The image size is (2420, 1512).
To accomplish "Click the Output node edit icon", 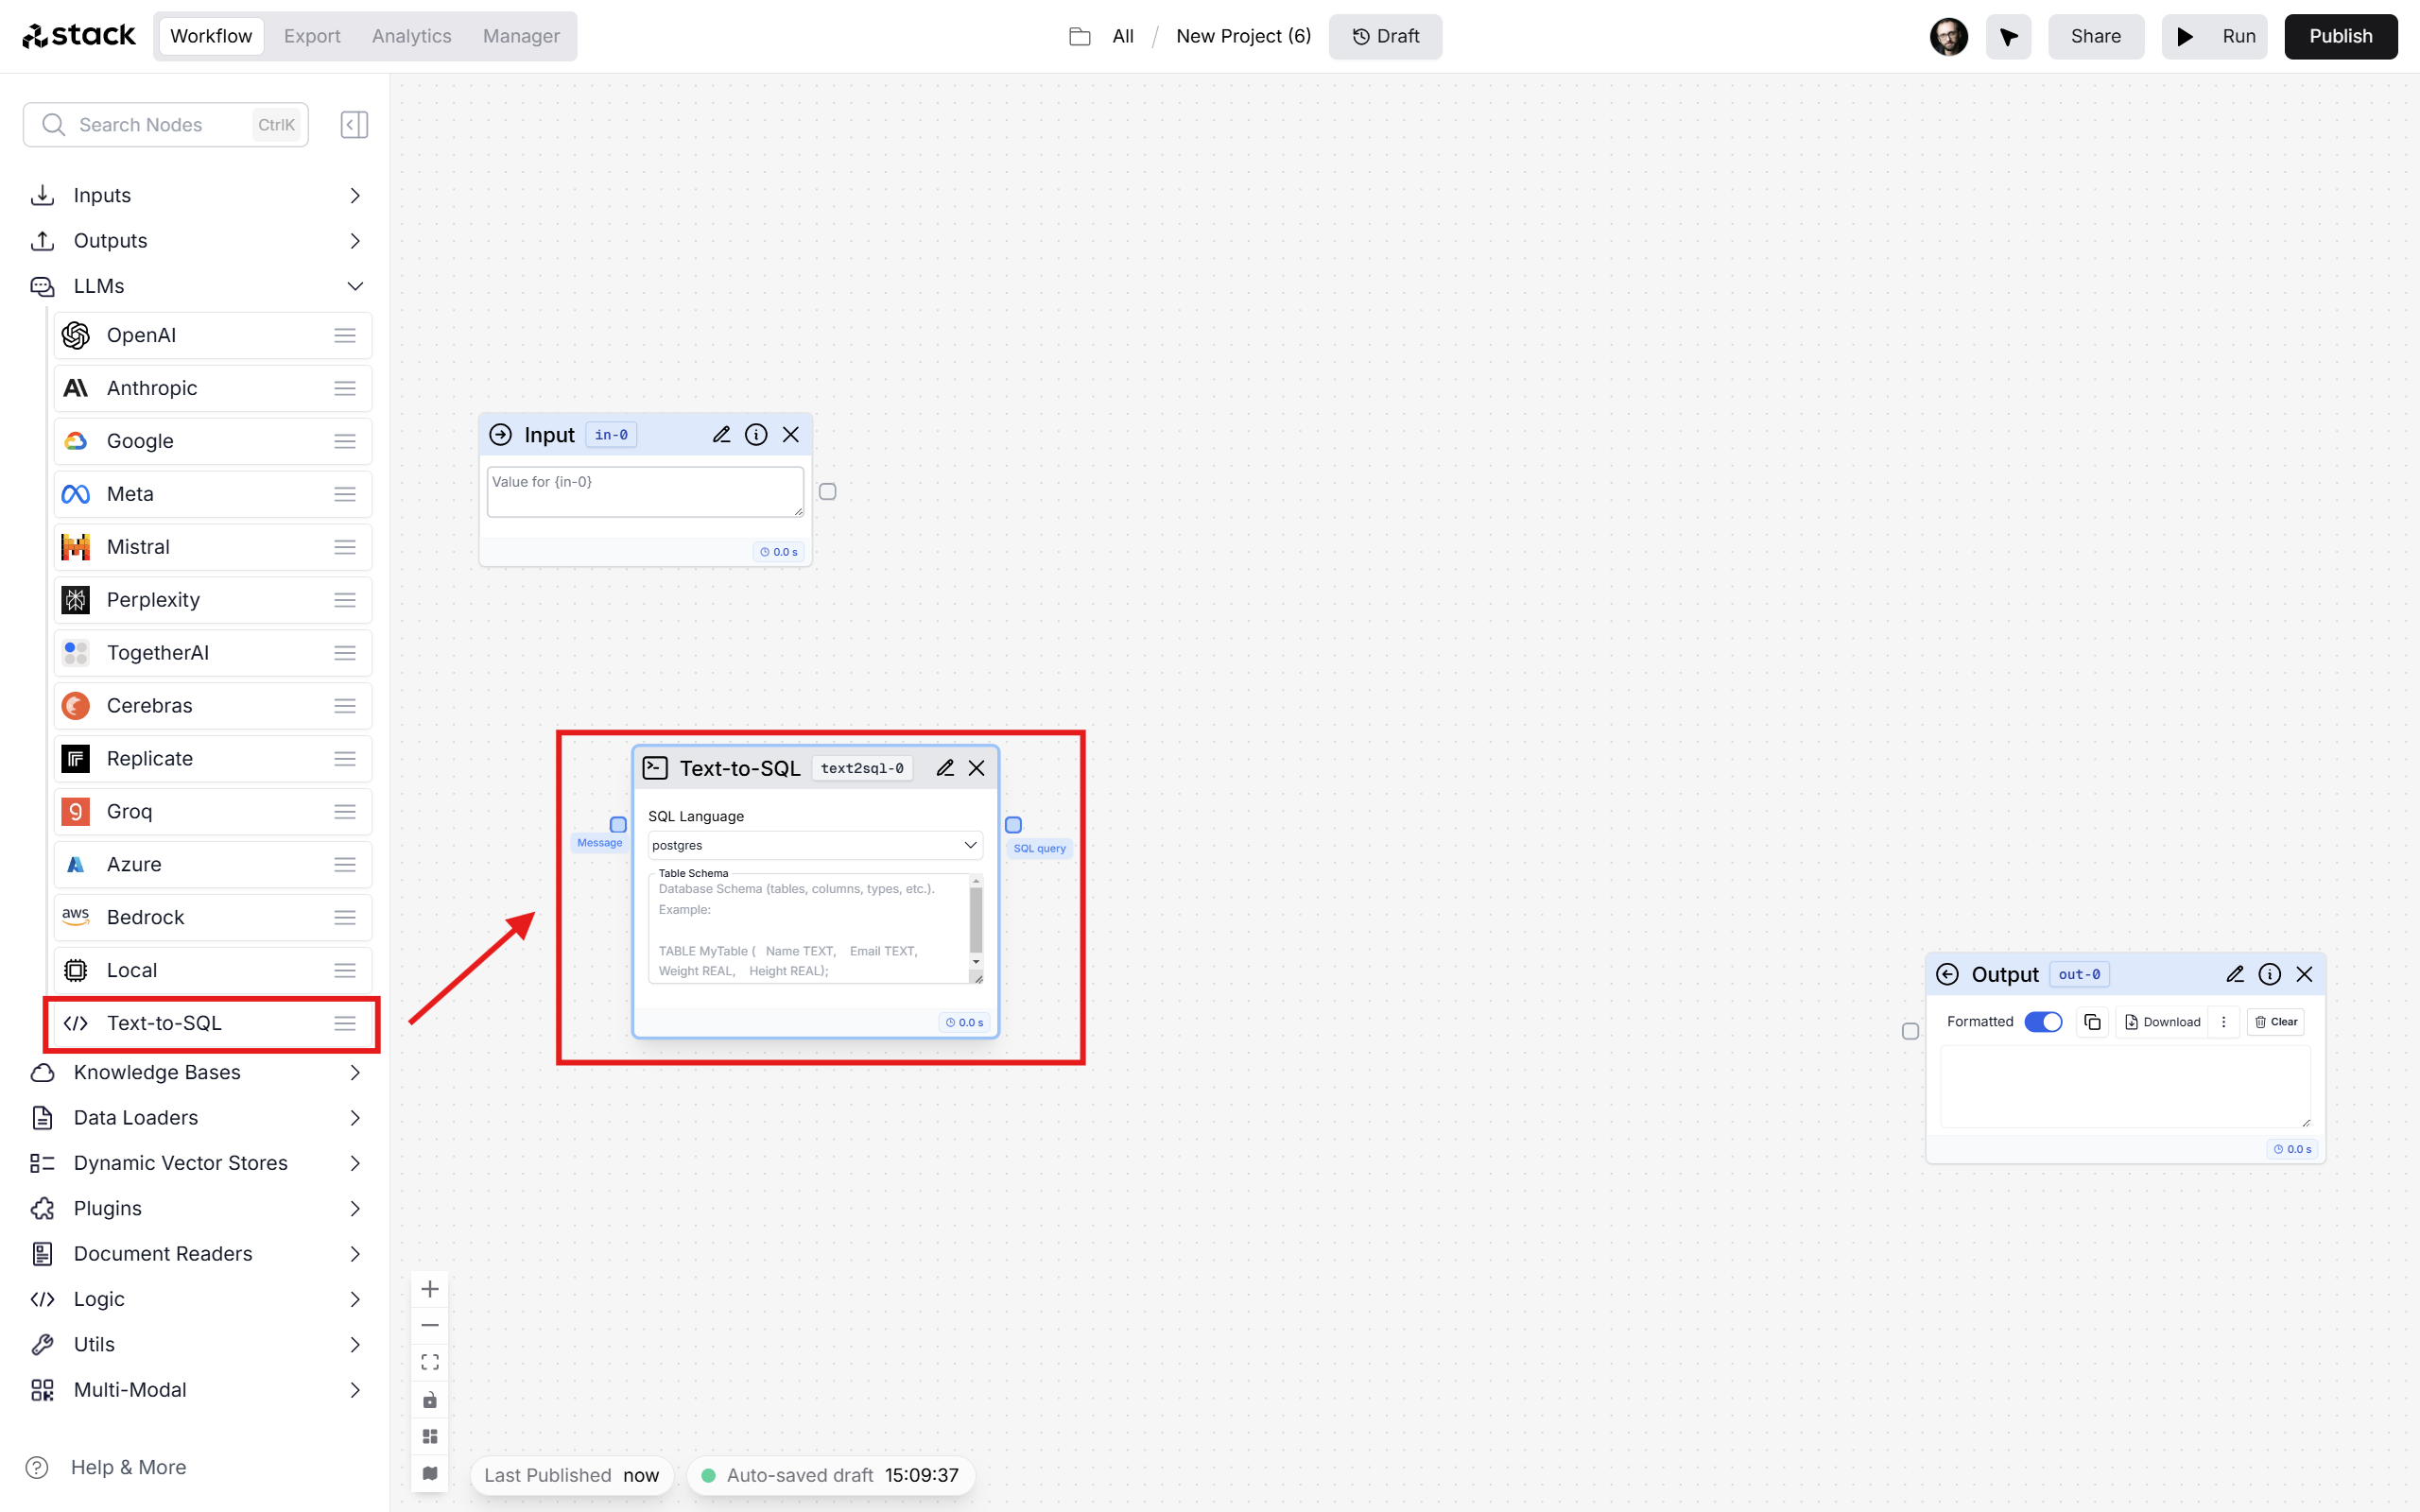I will coord(2236,973).
